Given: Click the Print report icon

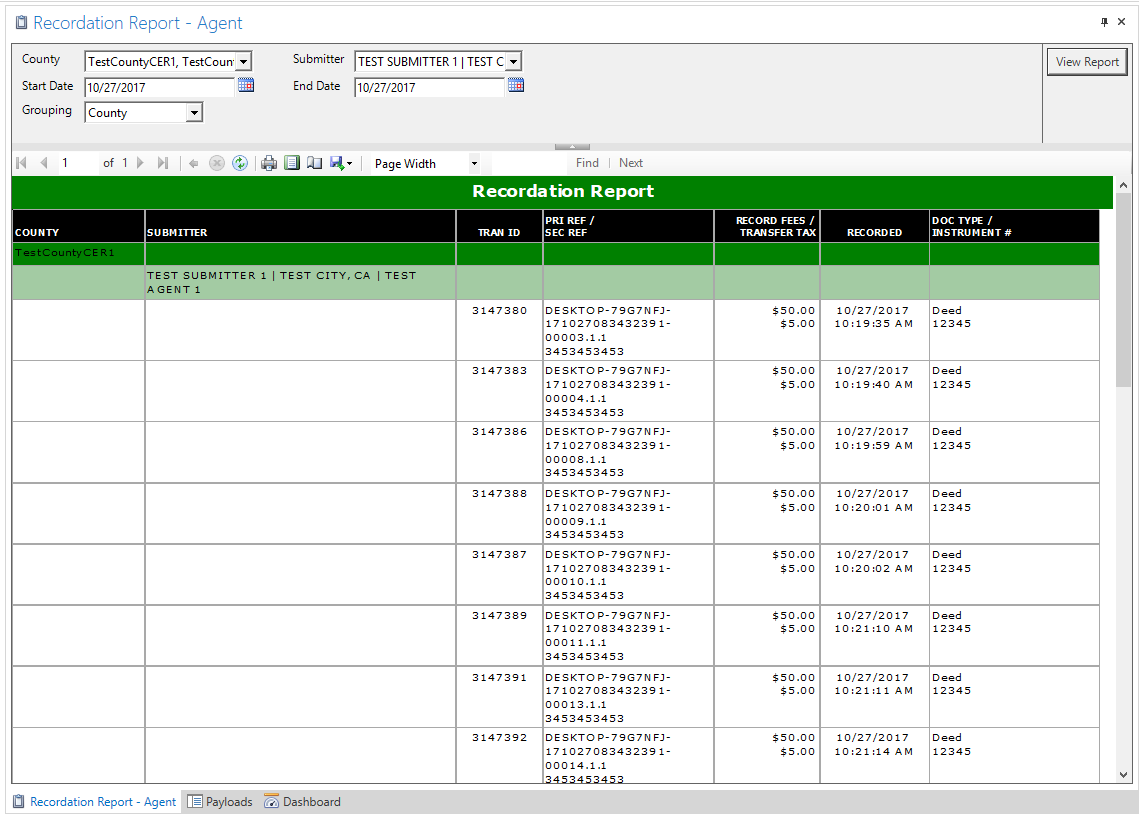Looking at the screenshot, I should (269, 163).
